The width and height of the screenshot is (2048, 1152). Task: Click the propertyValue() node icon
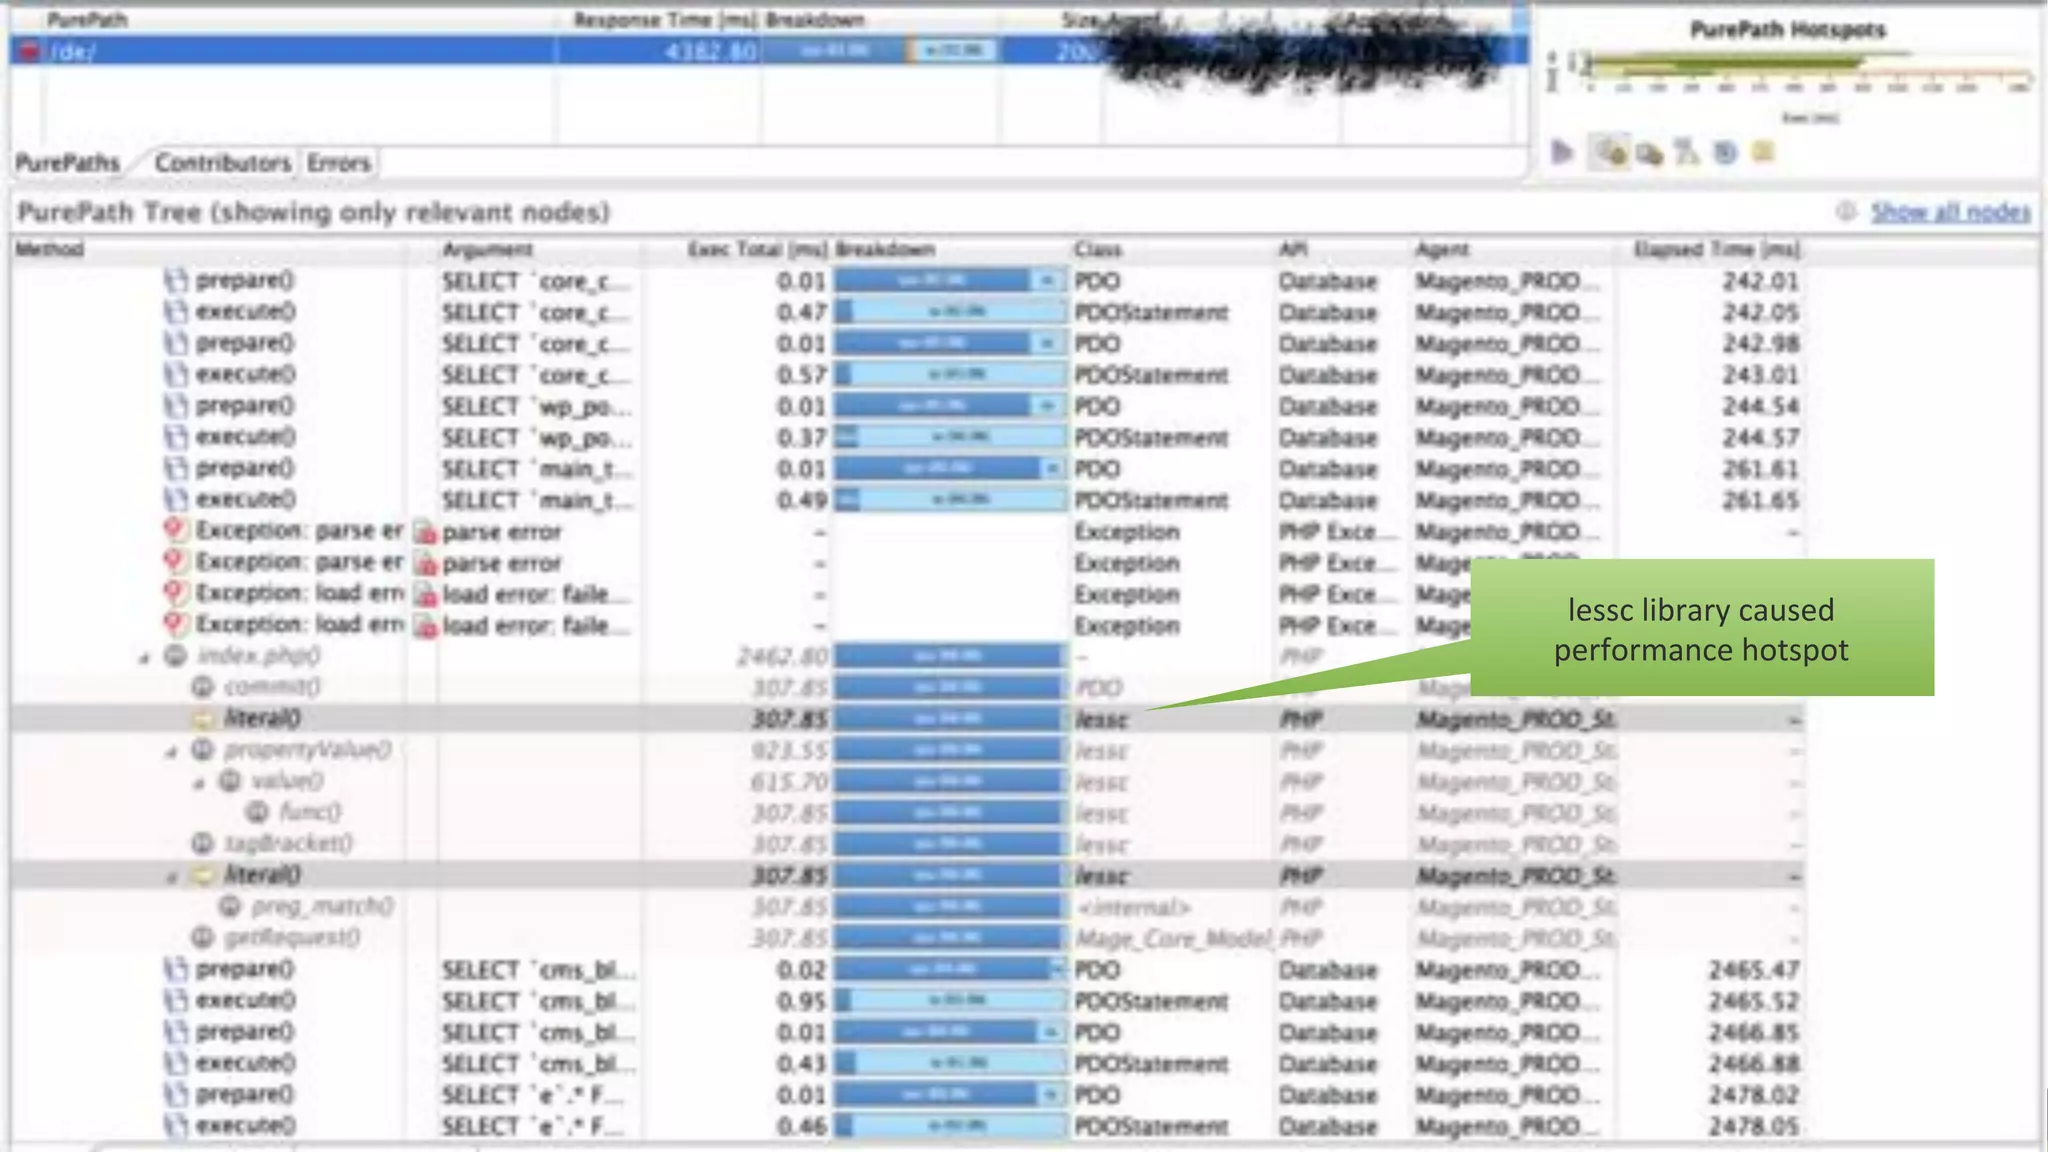coord(203,750)
